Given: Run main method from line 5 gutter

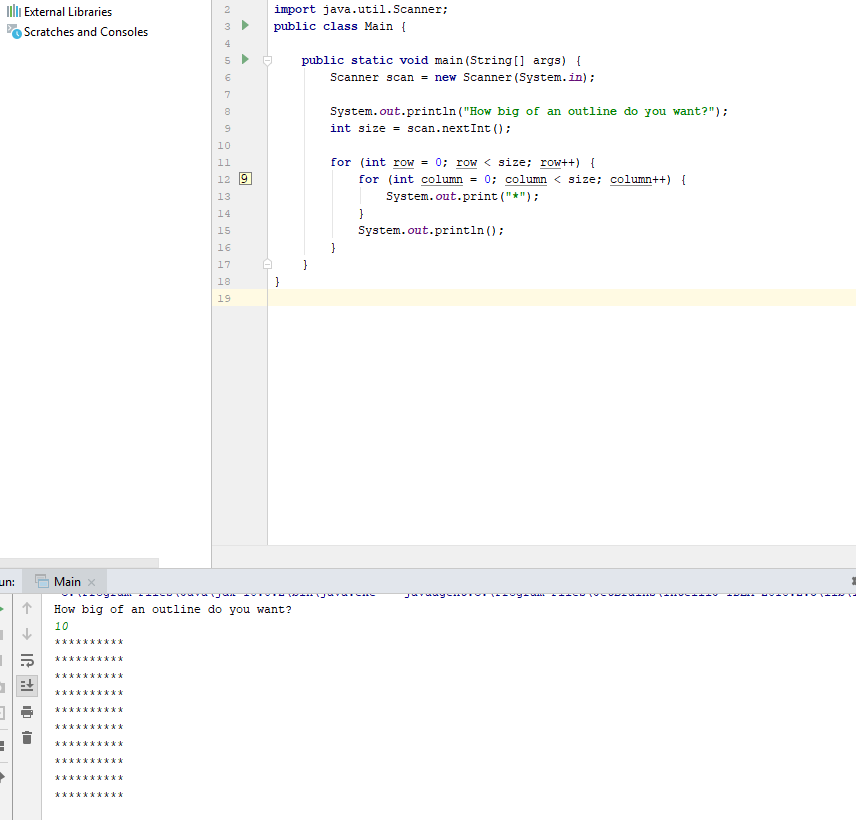Looking at the screenshot, I should (245, 59).
